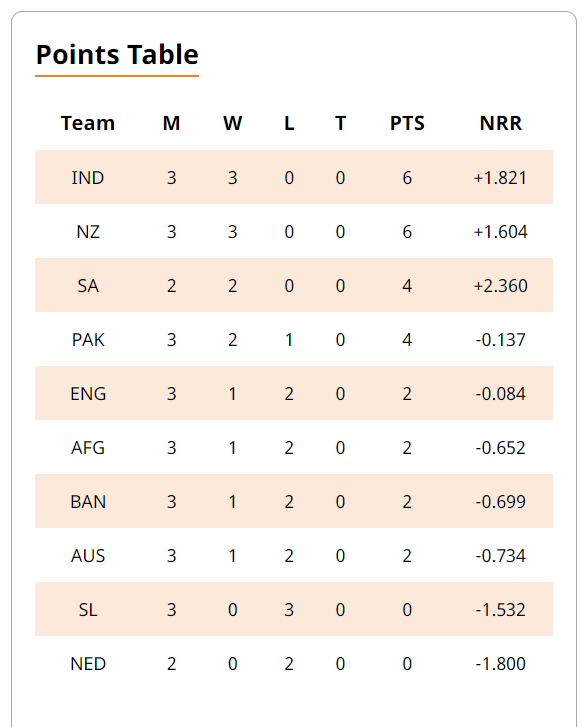This screenshot has height=727, width=582.
Task: Click the M matches column header
Action: pyautogui.click(x=172, y=123)
